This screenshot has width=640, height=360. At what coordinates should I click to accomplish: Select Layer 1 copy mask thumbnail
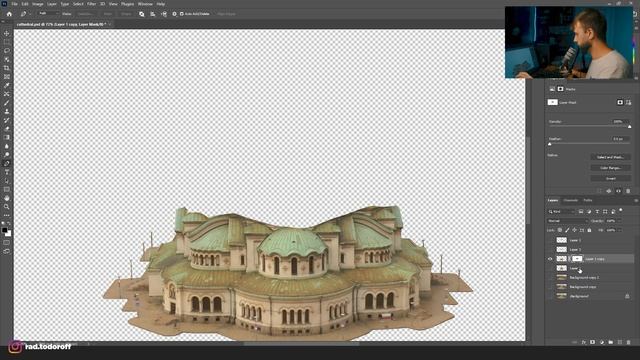pyautogui.click(x=577, y=259)
